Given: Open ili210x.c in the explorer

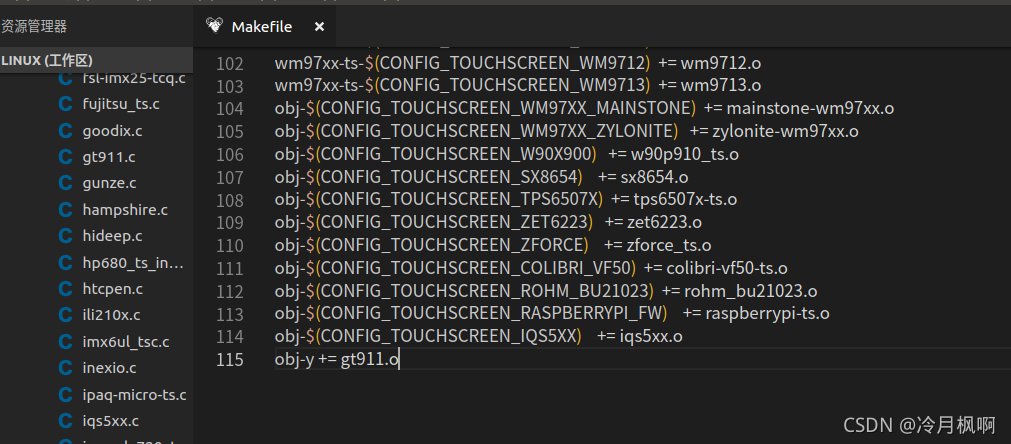Looking at the screenshot, I should click(112, 315).
